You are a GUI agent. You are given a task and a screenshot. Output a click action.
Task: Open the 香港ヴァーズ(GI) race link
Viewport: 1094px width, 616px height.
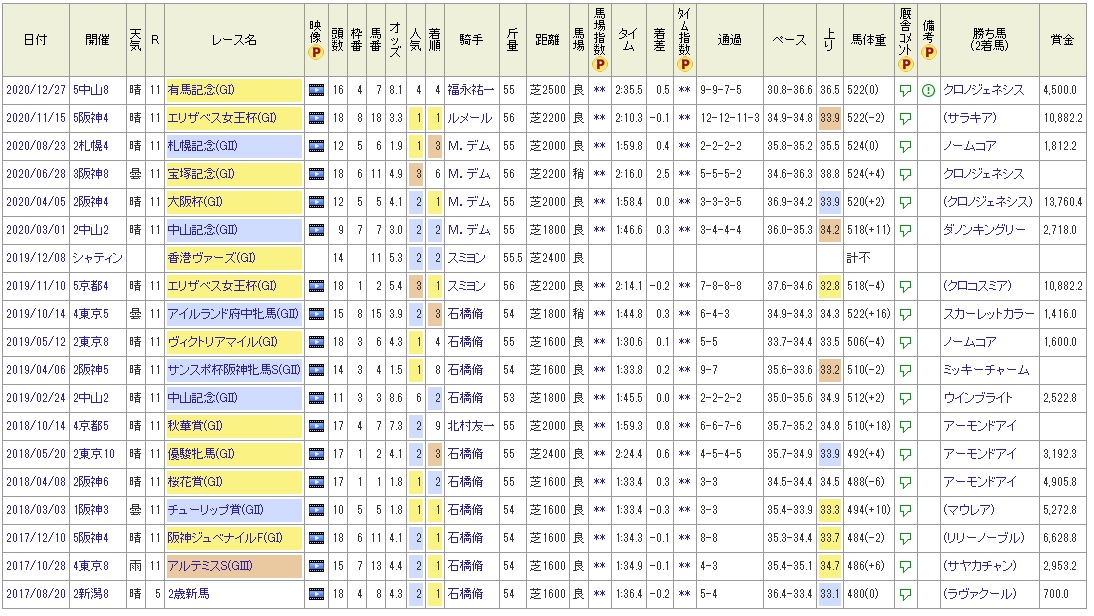click(x=202, y=258)
